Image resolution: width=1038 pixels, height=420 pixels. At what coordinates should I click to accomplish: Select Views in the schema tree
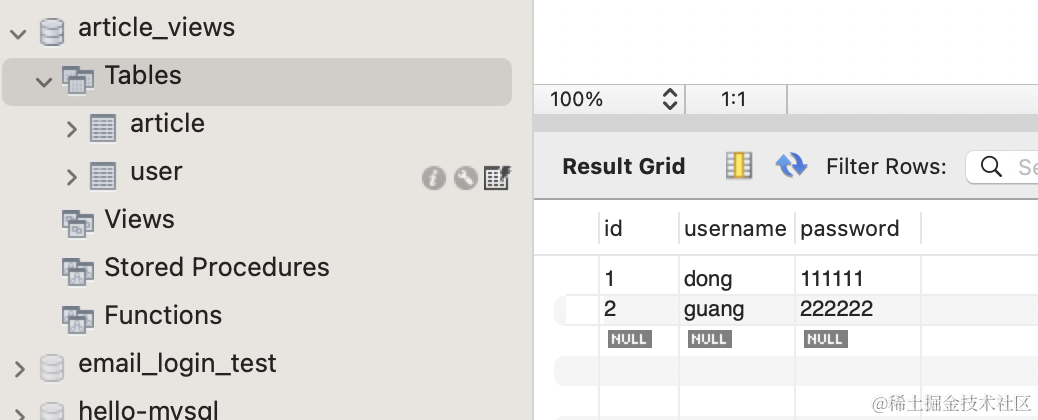click(139, 220)
